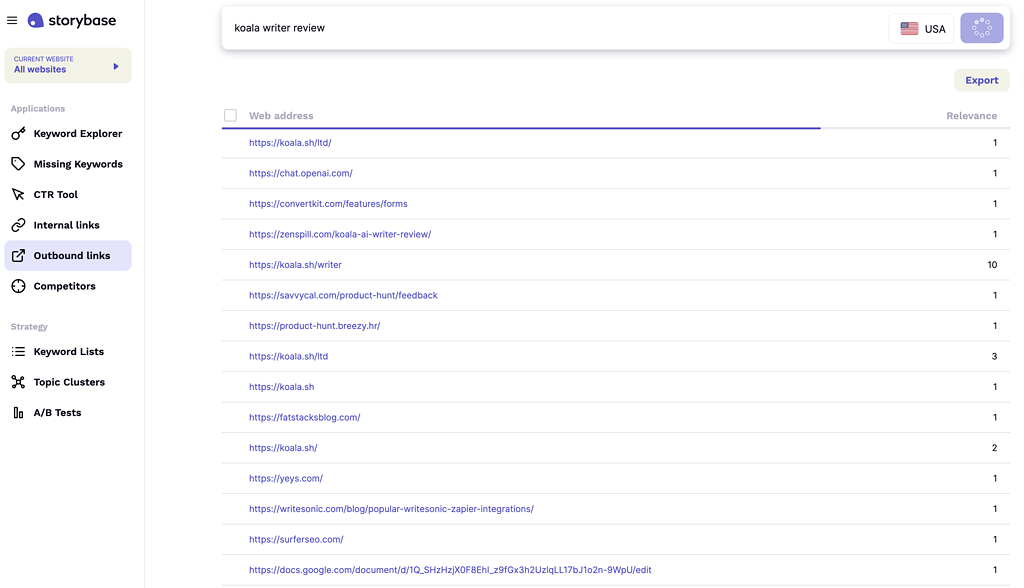Viewport: 1024px width, 588px height.
Task: Open link https://fatstacksblog.com/
Action: [x=304, y=417]
